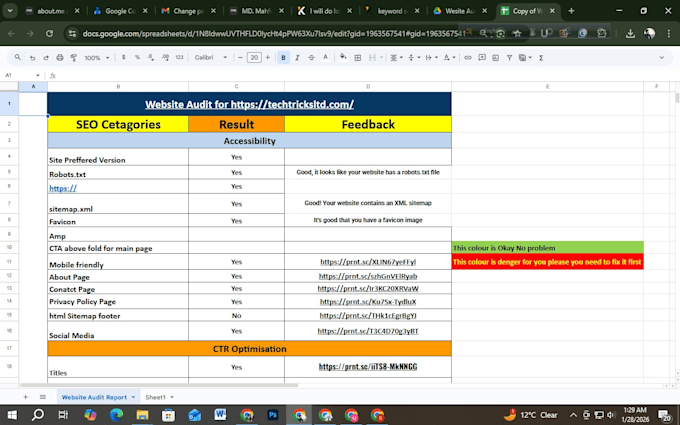Open vertical align dropdown
The height and width of the screenshot is (425, 680).
pos(414,58)
